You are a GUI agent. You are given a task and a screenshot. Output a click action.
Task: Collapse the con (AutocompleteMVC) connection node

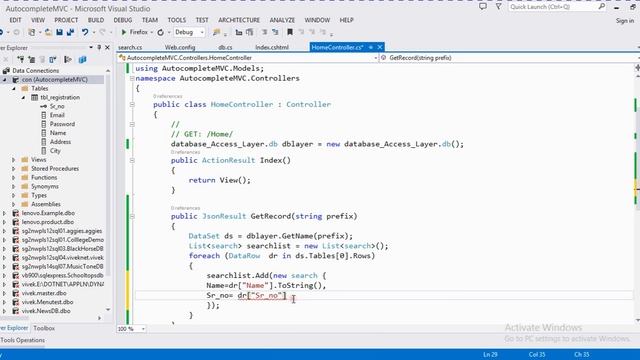(x=4, y=80)
